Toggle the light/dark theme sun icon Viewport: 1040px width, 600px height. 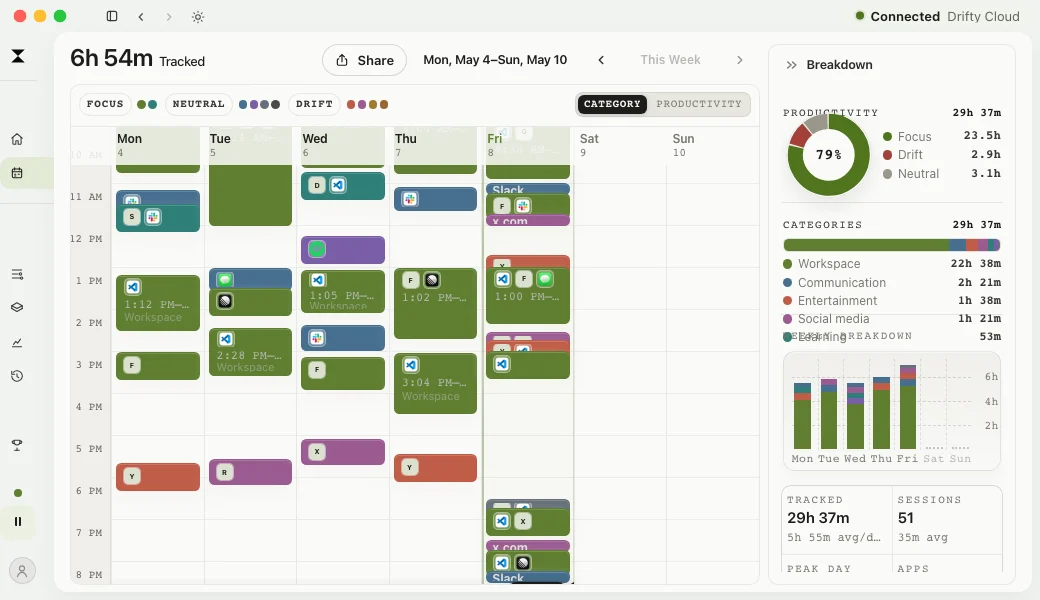coord(198,17)
